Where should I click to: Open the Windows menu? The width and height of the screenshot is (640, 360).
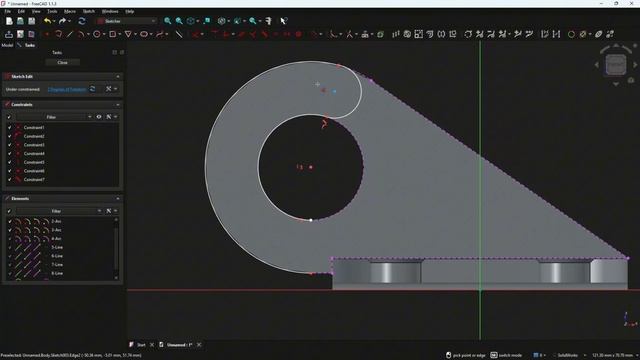pos(110,11)
